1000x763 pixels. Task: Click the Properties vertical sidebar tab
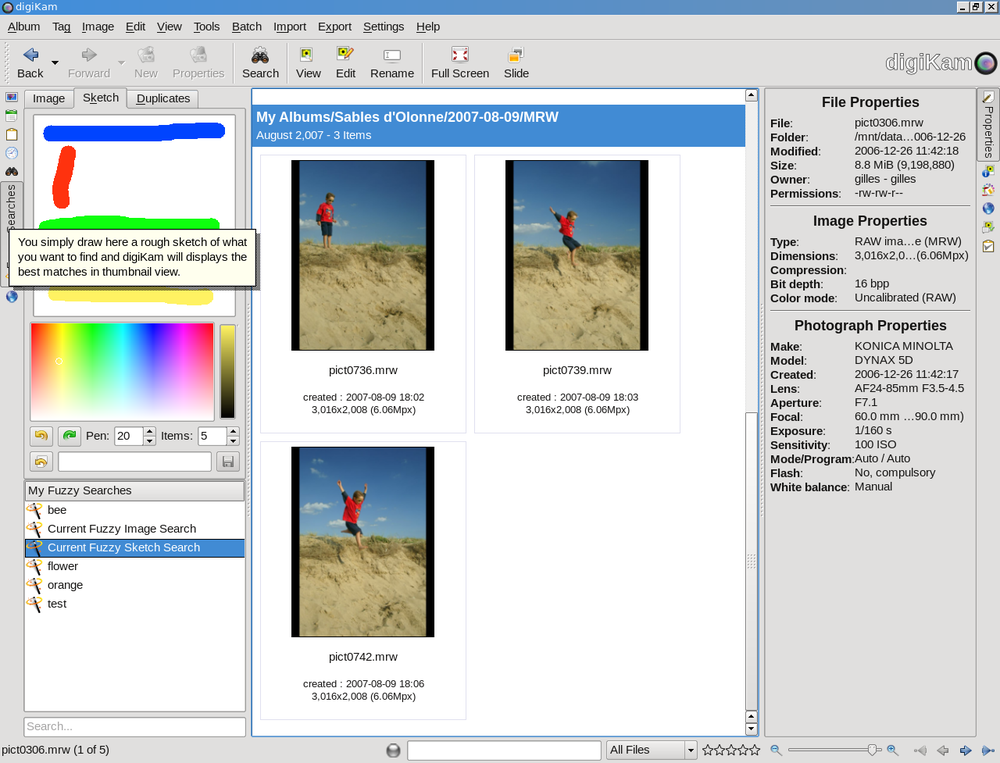coord(988,124)
